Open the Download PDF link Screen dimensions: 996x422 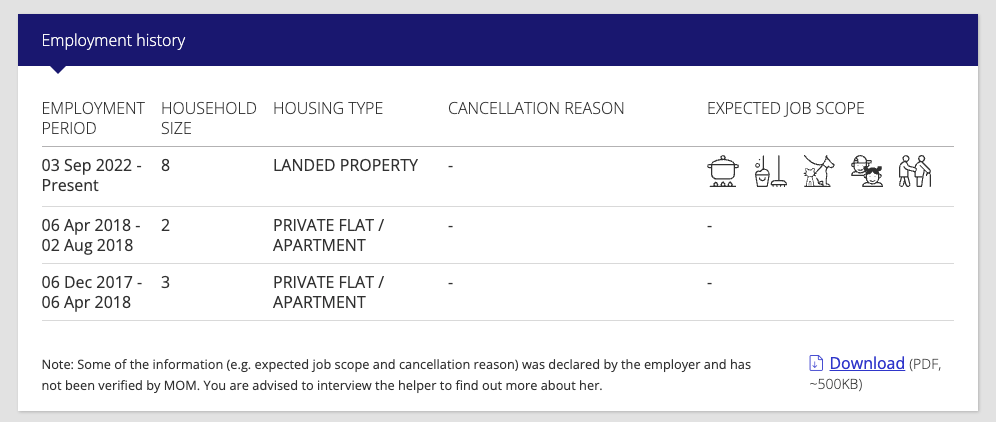(x=866, y=363)
